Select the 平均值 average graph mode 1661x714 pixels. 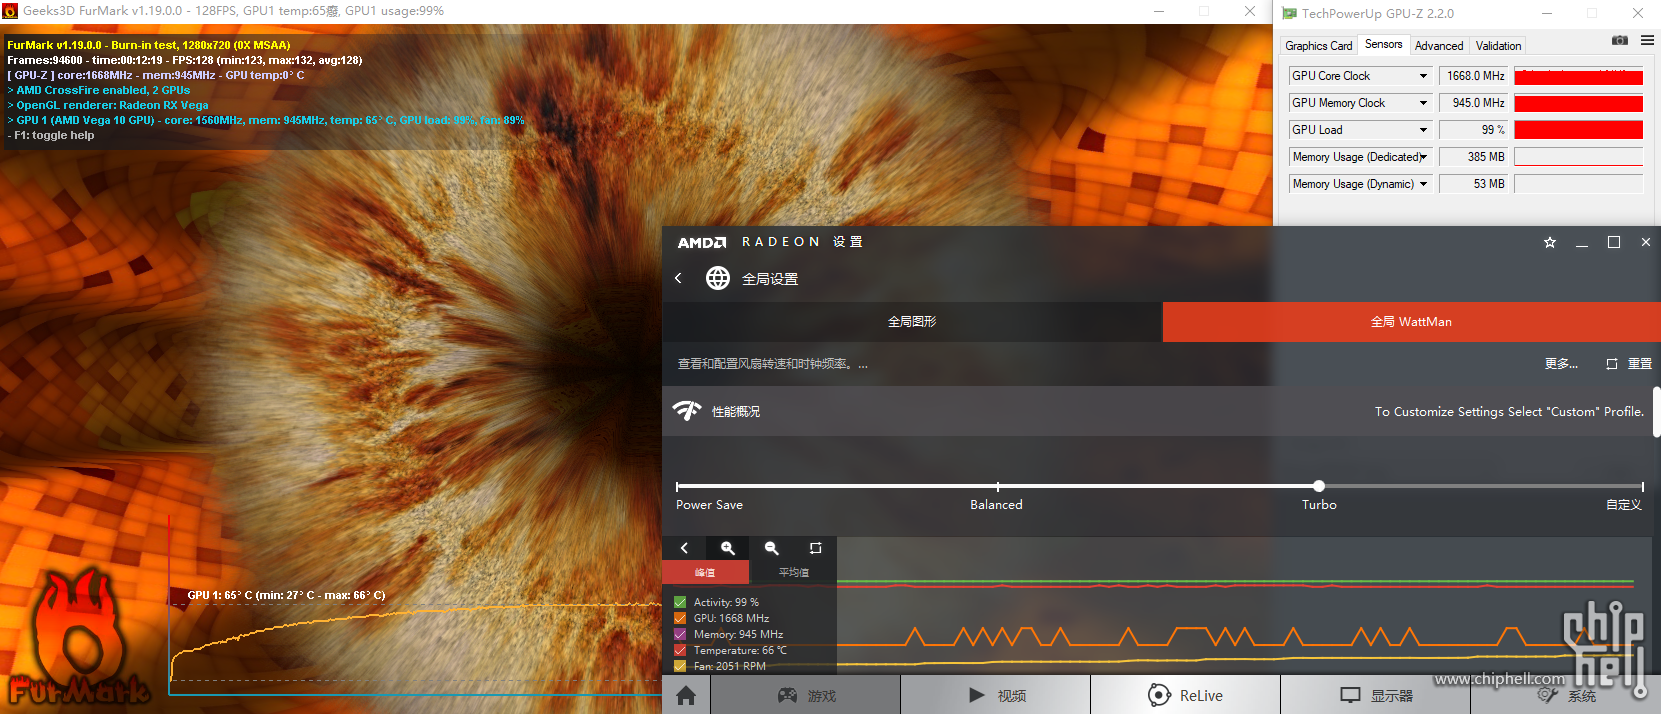click(x=793, y=572)
